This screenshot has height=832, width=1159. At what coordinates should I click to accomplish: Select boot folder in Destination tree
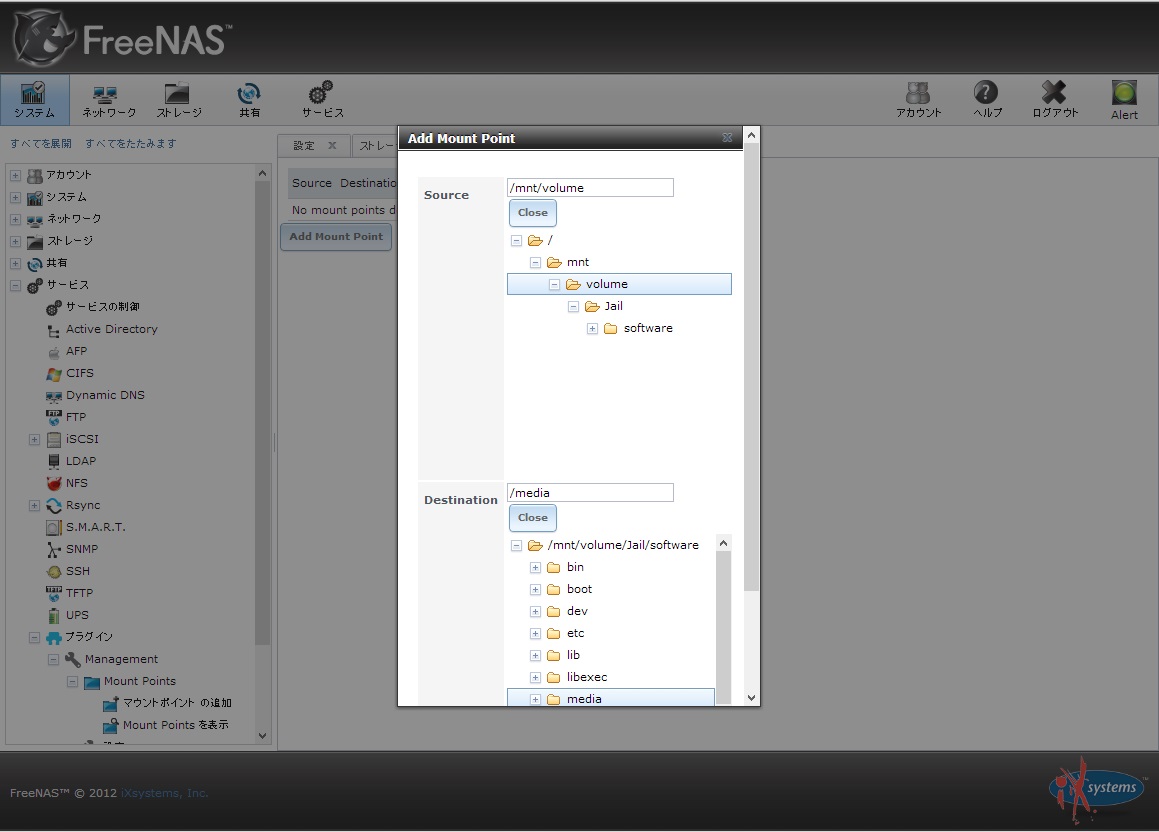coord(580,589)
